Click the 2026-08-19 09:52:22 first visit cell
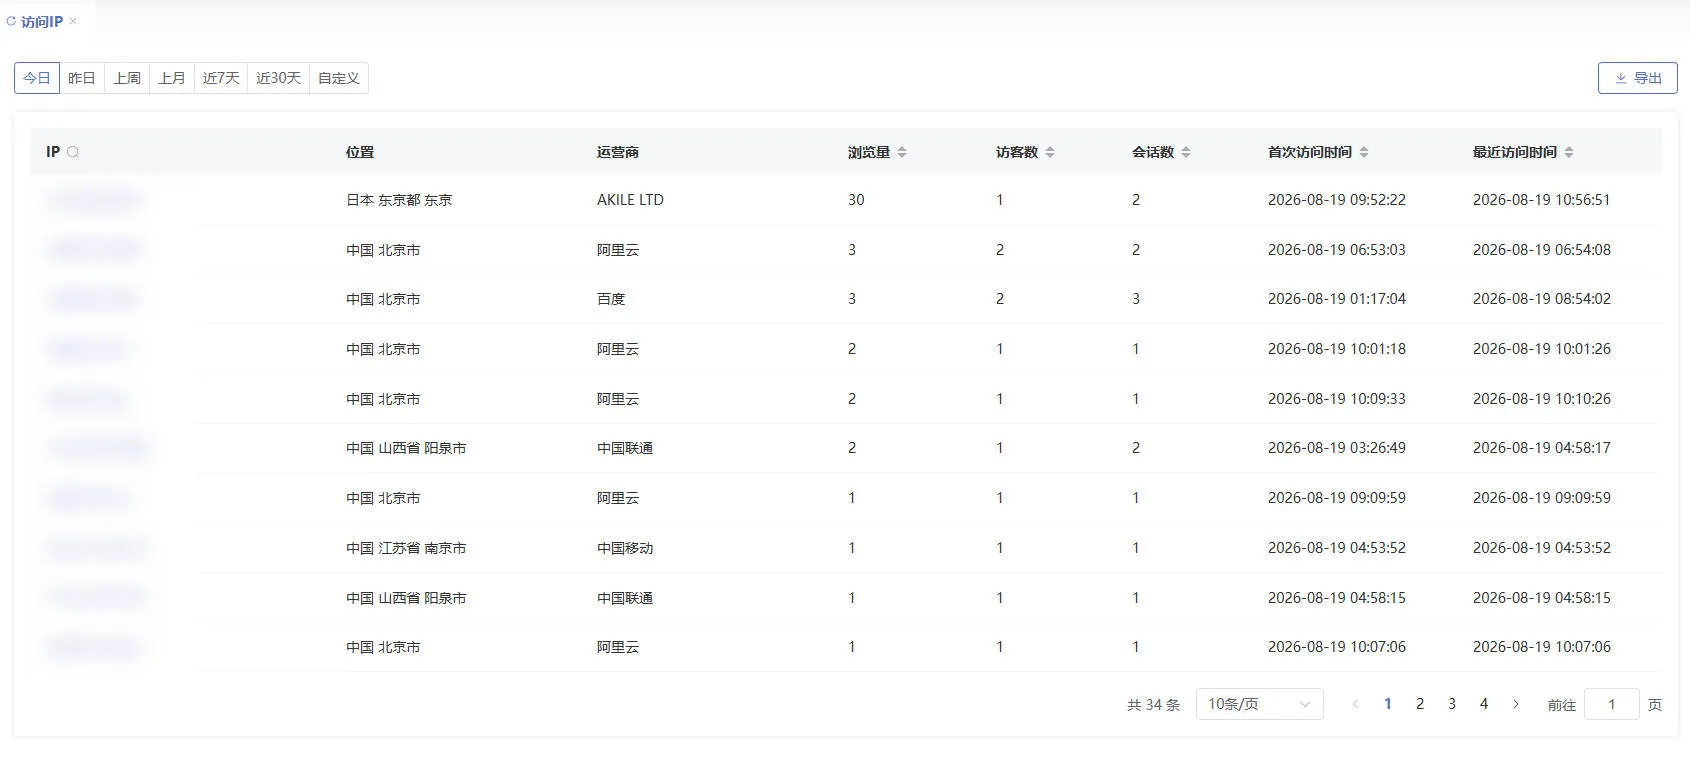Screen dimensions: 1690x776 (1337, 200)
